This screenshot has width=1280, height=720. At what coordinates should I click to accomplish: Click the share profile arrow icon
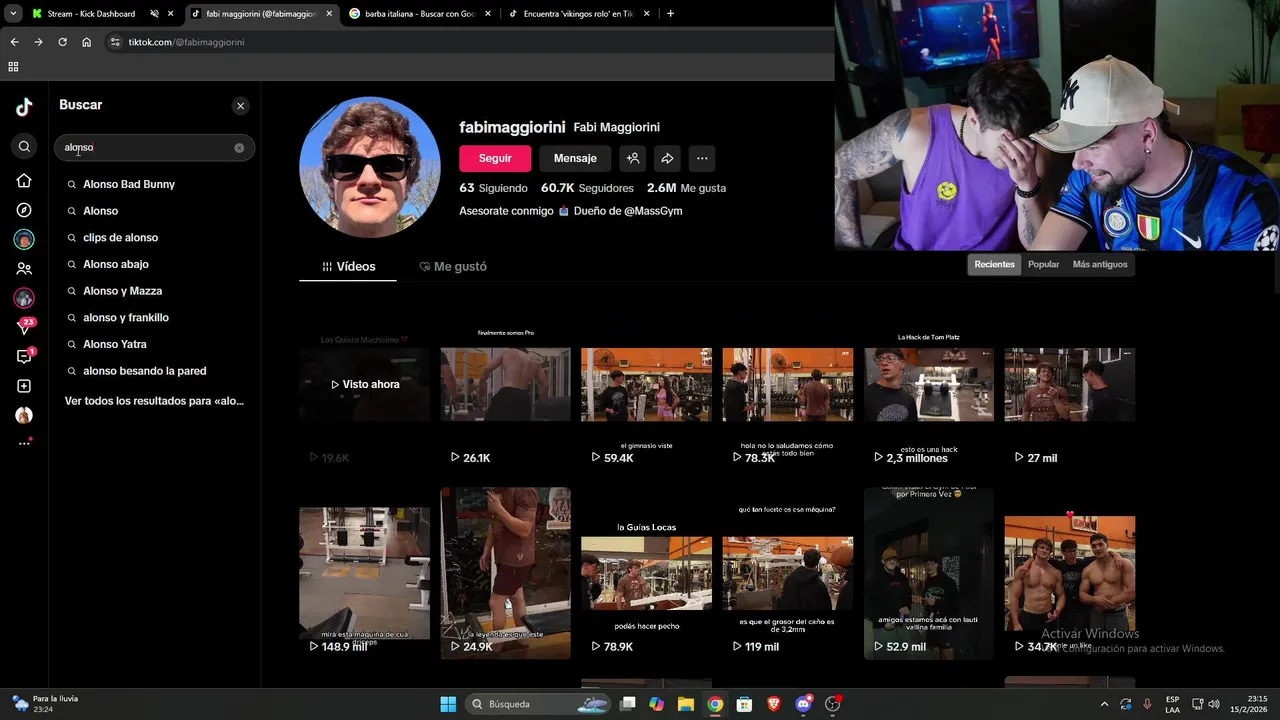[667, 158]
